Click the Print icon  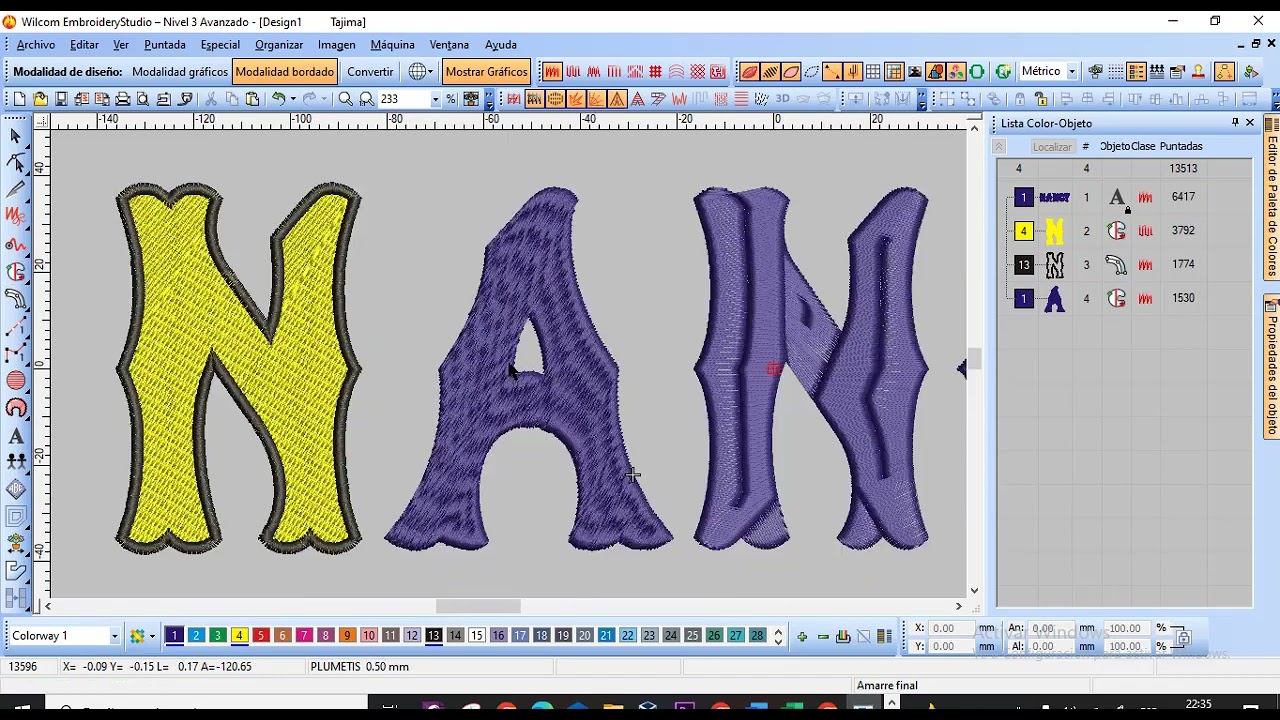(x=122, y=99)
